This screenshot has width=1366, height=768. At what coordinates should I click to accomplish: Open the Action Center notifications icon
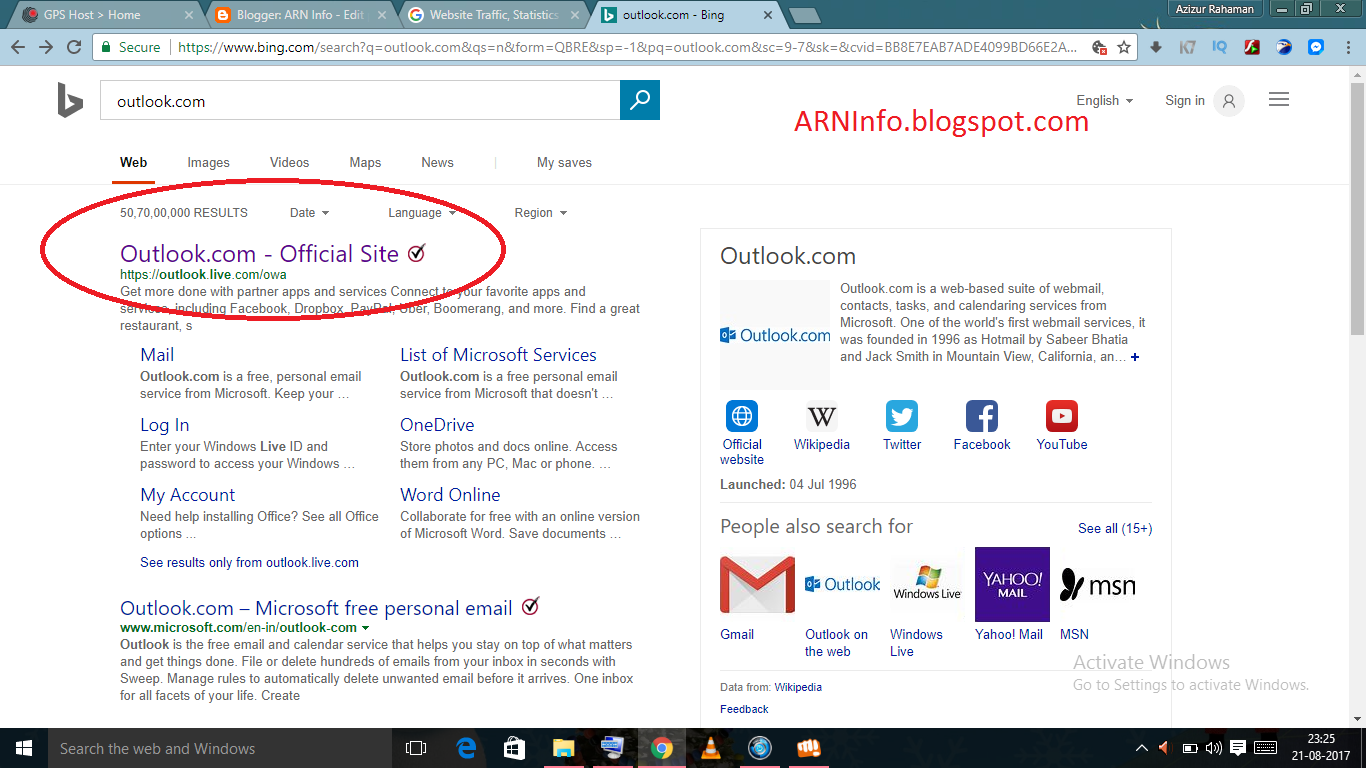1238,748
